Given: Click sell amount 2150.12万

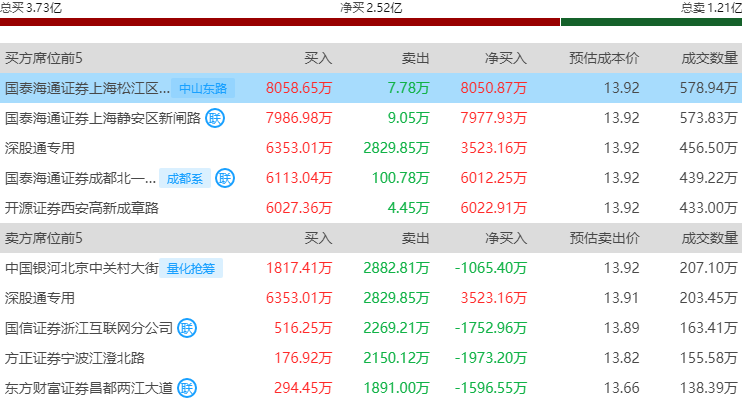Looking at the screenshot, I should (397, 358).
